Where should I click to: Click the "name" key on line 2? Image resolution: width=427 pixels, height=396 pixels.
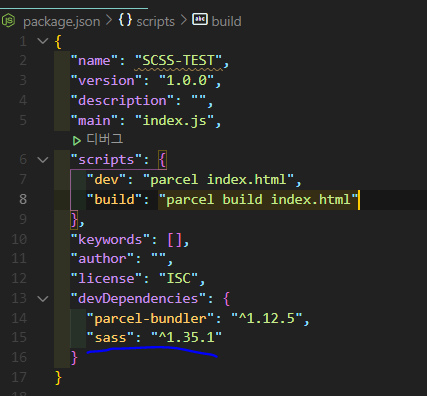94,61
